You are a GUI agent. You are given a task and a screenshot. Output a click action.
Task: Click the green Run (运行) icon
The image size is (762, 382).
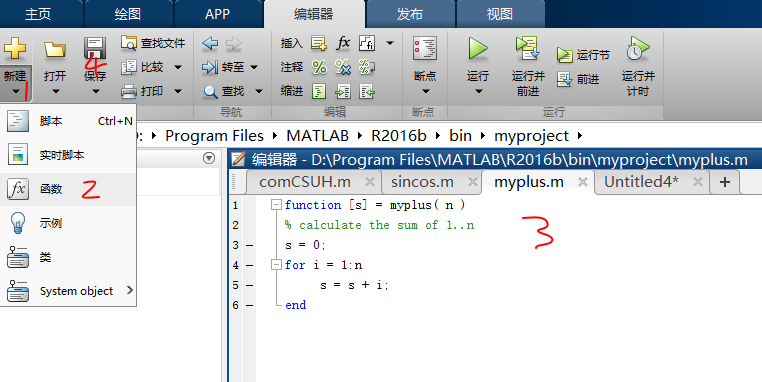coord(478,49)
